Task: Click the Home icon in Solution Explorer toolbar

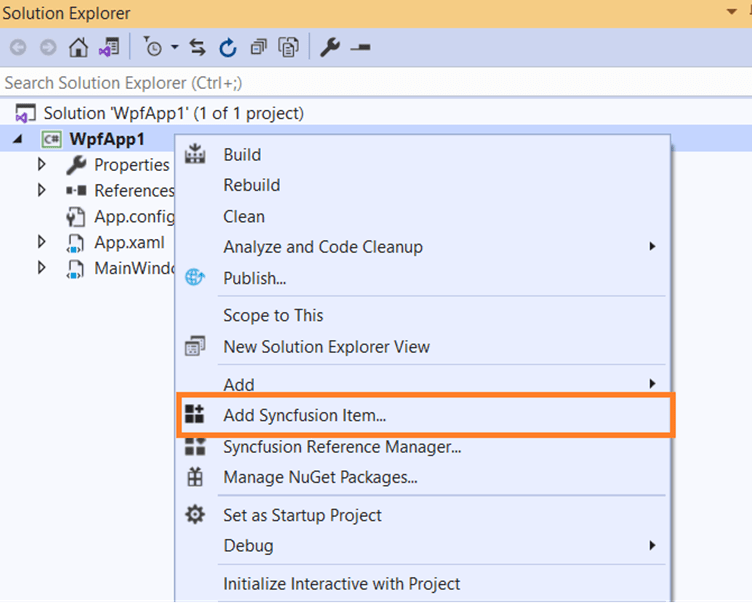Action: [x=78, y=47]
